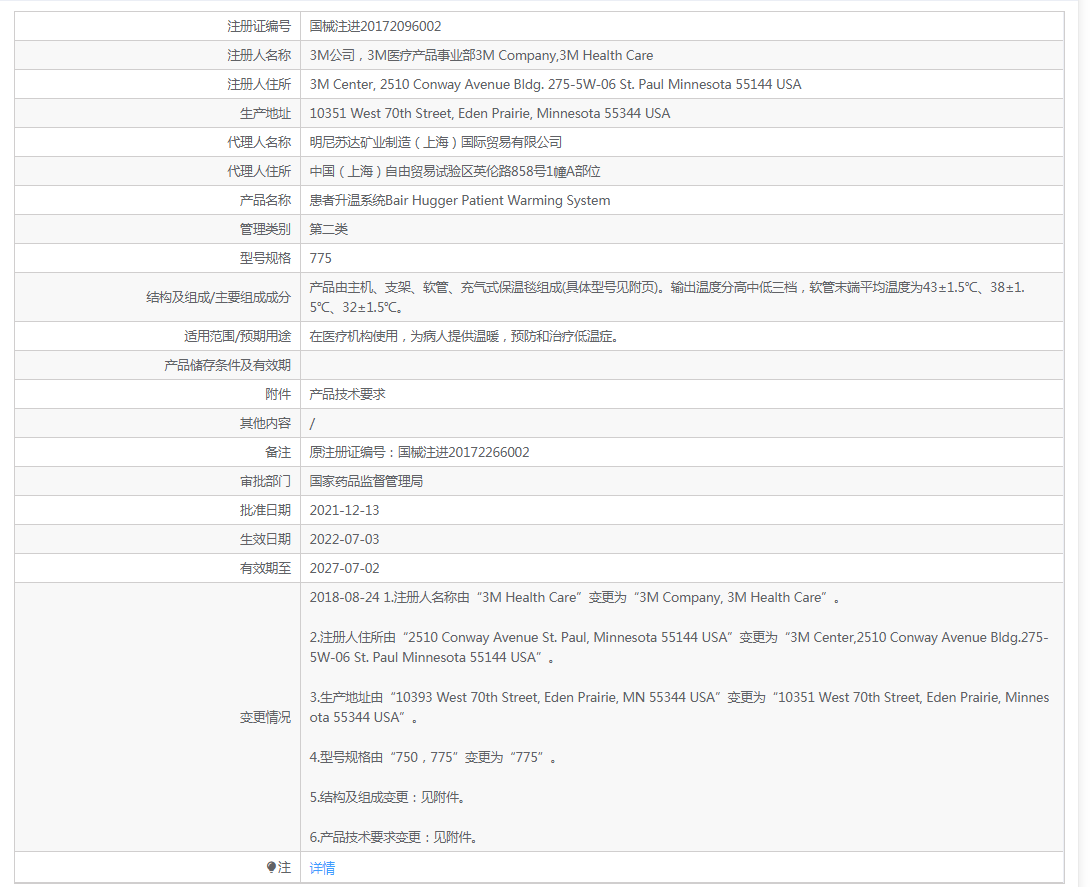Click the 有效期至 label
Viewport: 1092px width, 887px height.
coord(265,568)
